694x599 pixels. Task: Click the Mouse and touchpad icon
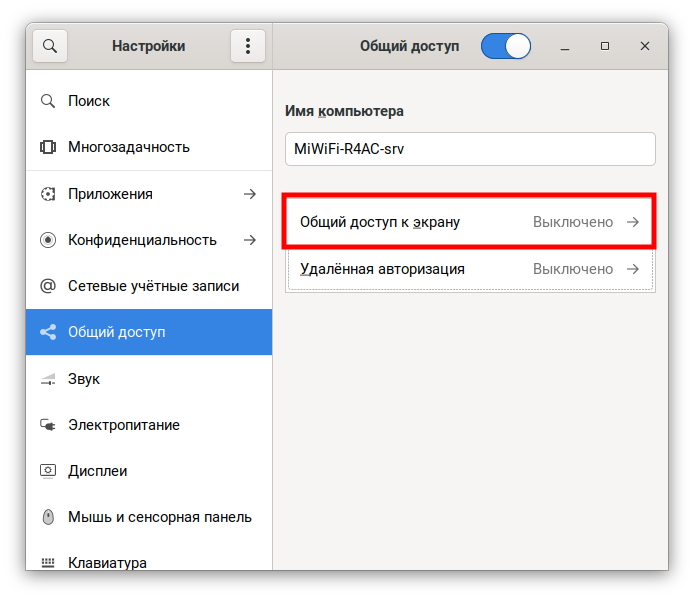click(47, 517)
